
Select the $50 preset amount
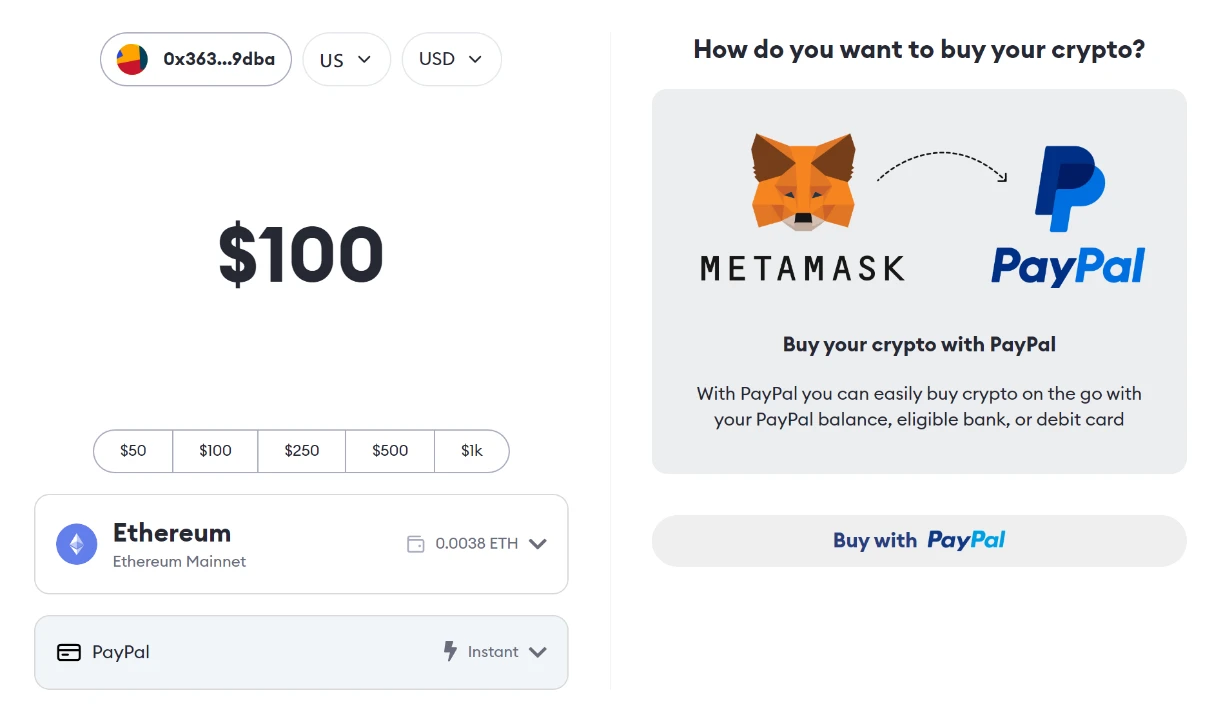133,451
